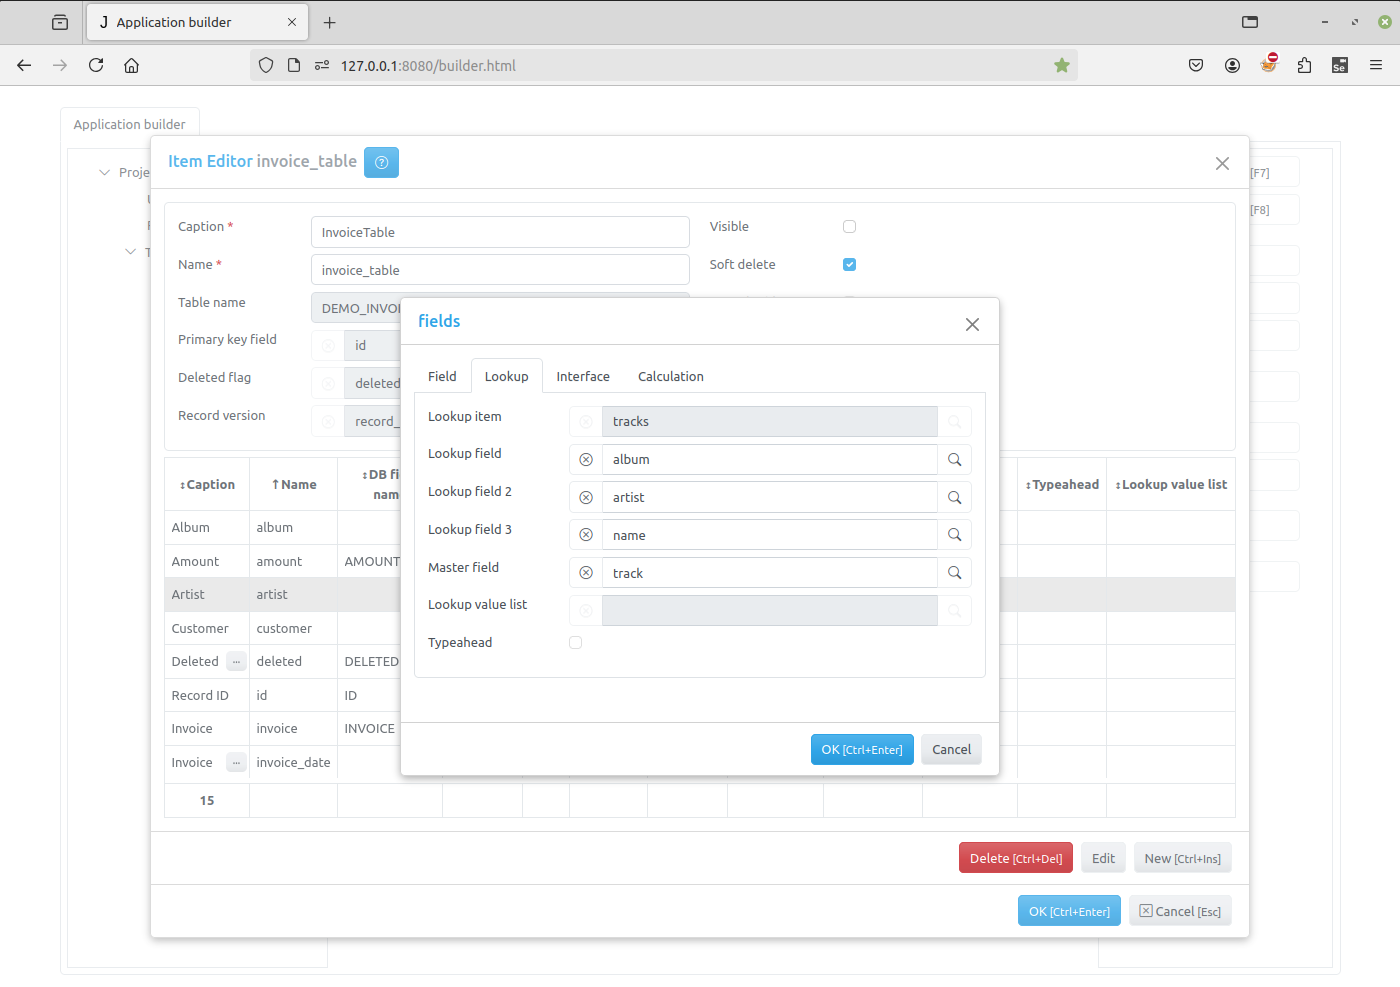This screenshot has width=1400, height=987.
Task: Sort the table by Name column
Action: tap(293, 485)
